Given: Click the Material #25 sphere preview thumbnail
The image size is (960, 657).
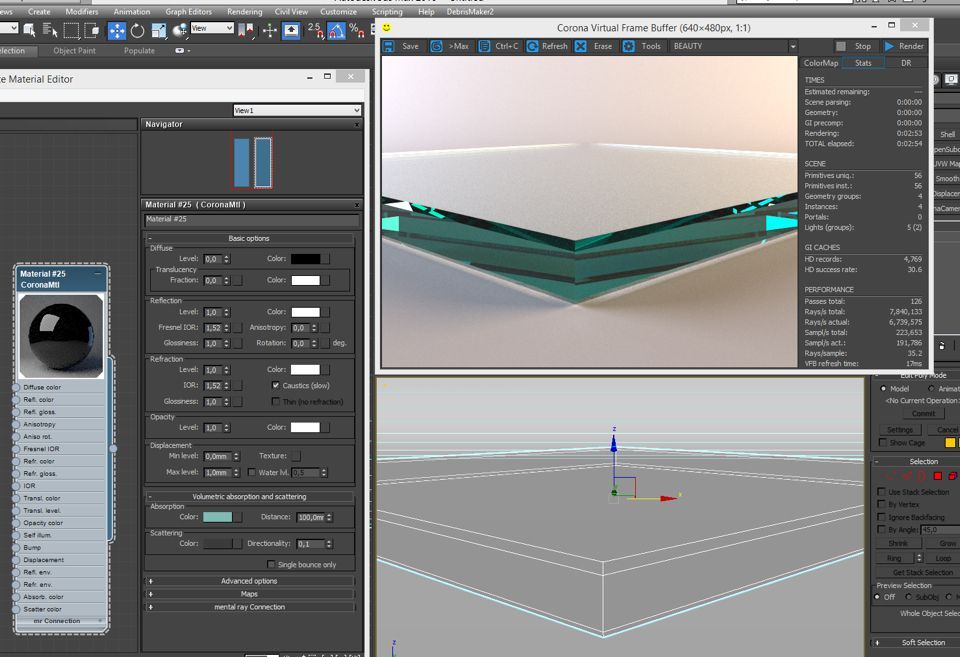Looking at the screenshot, I should 61,336.
